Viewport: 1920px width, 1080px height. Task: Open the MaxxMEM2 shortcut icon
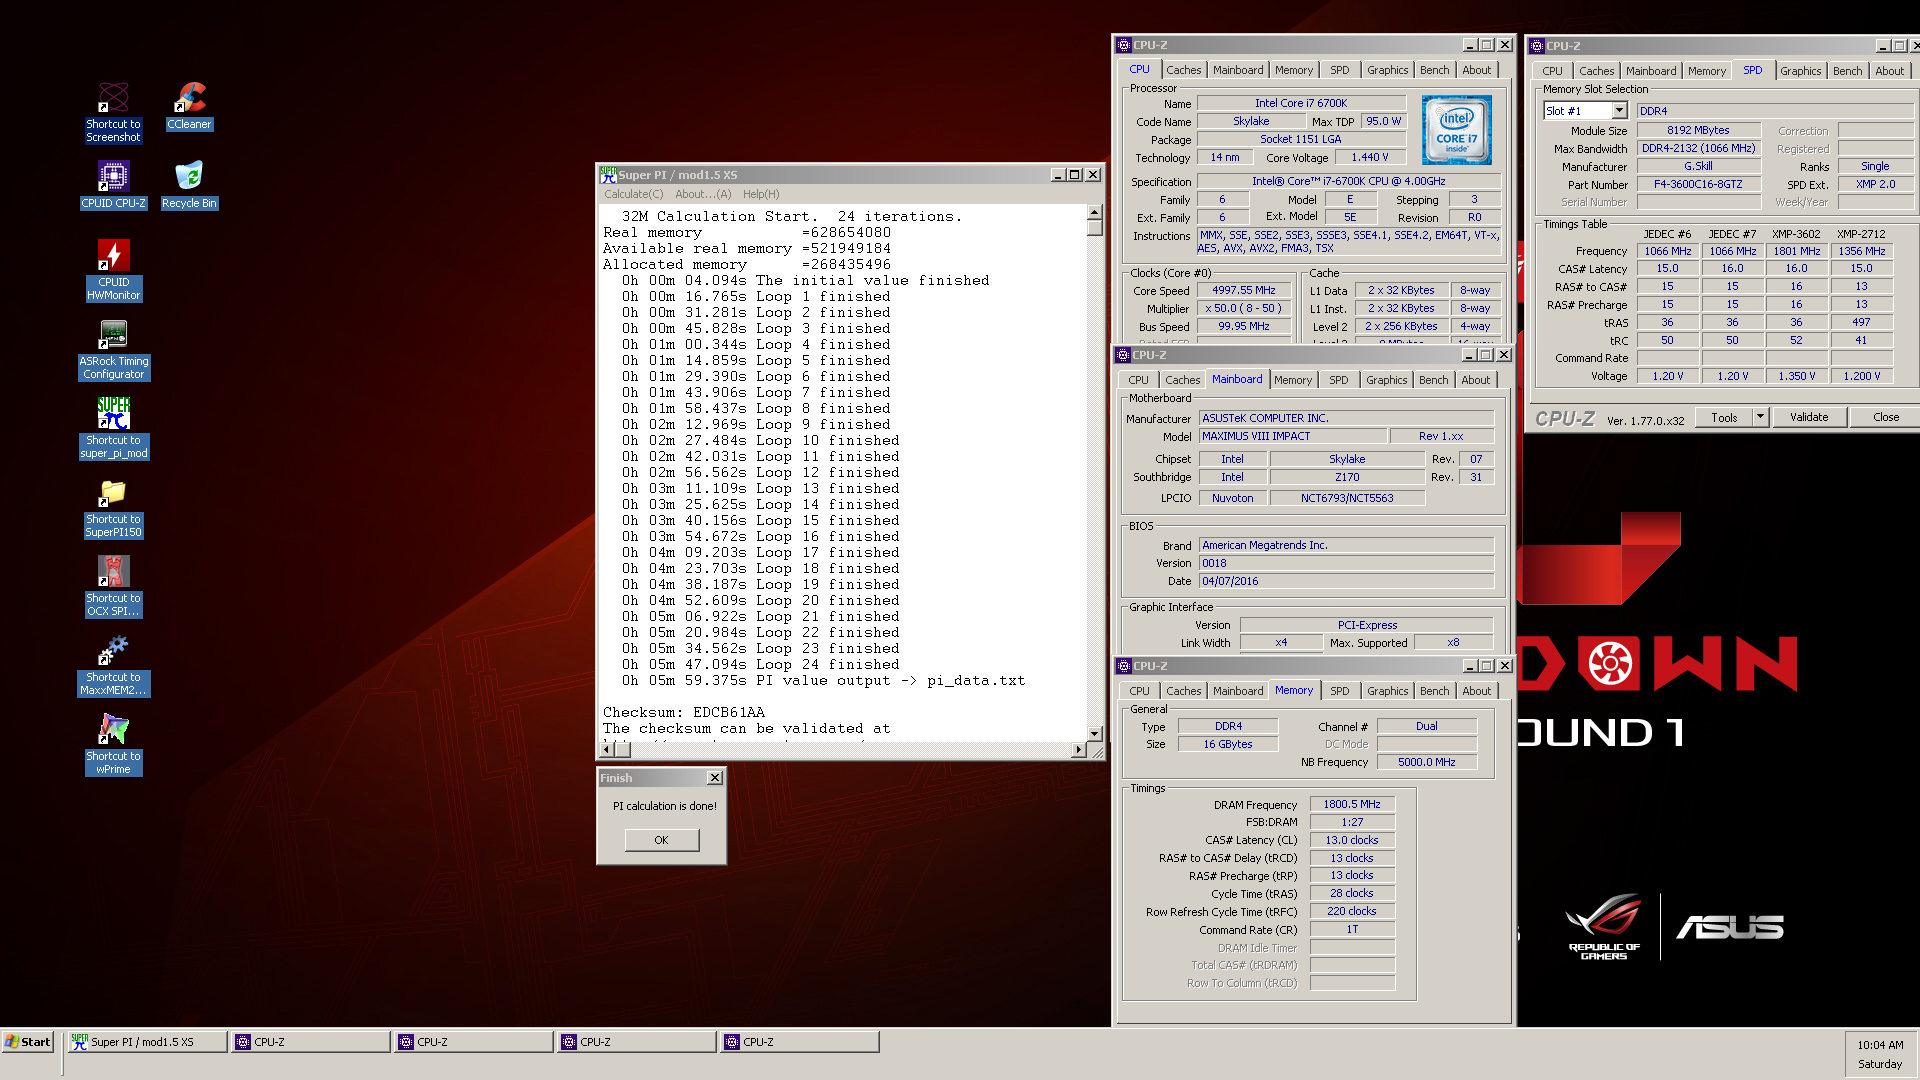113,664
